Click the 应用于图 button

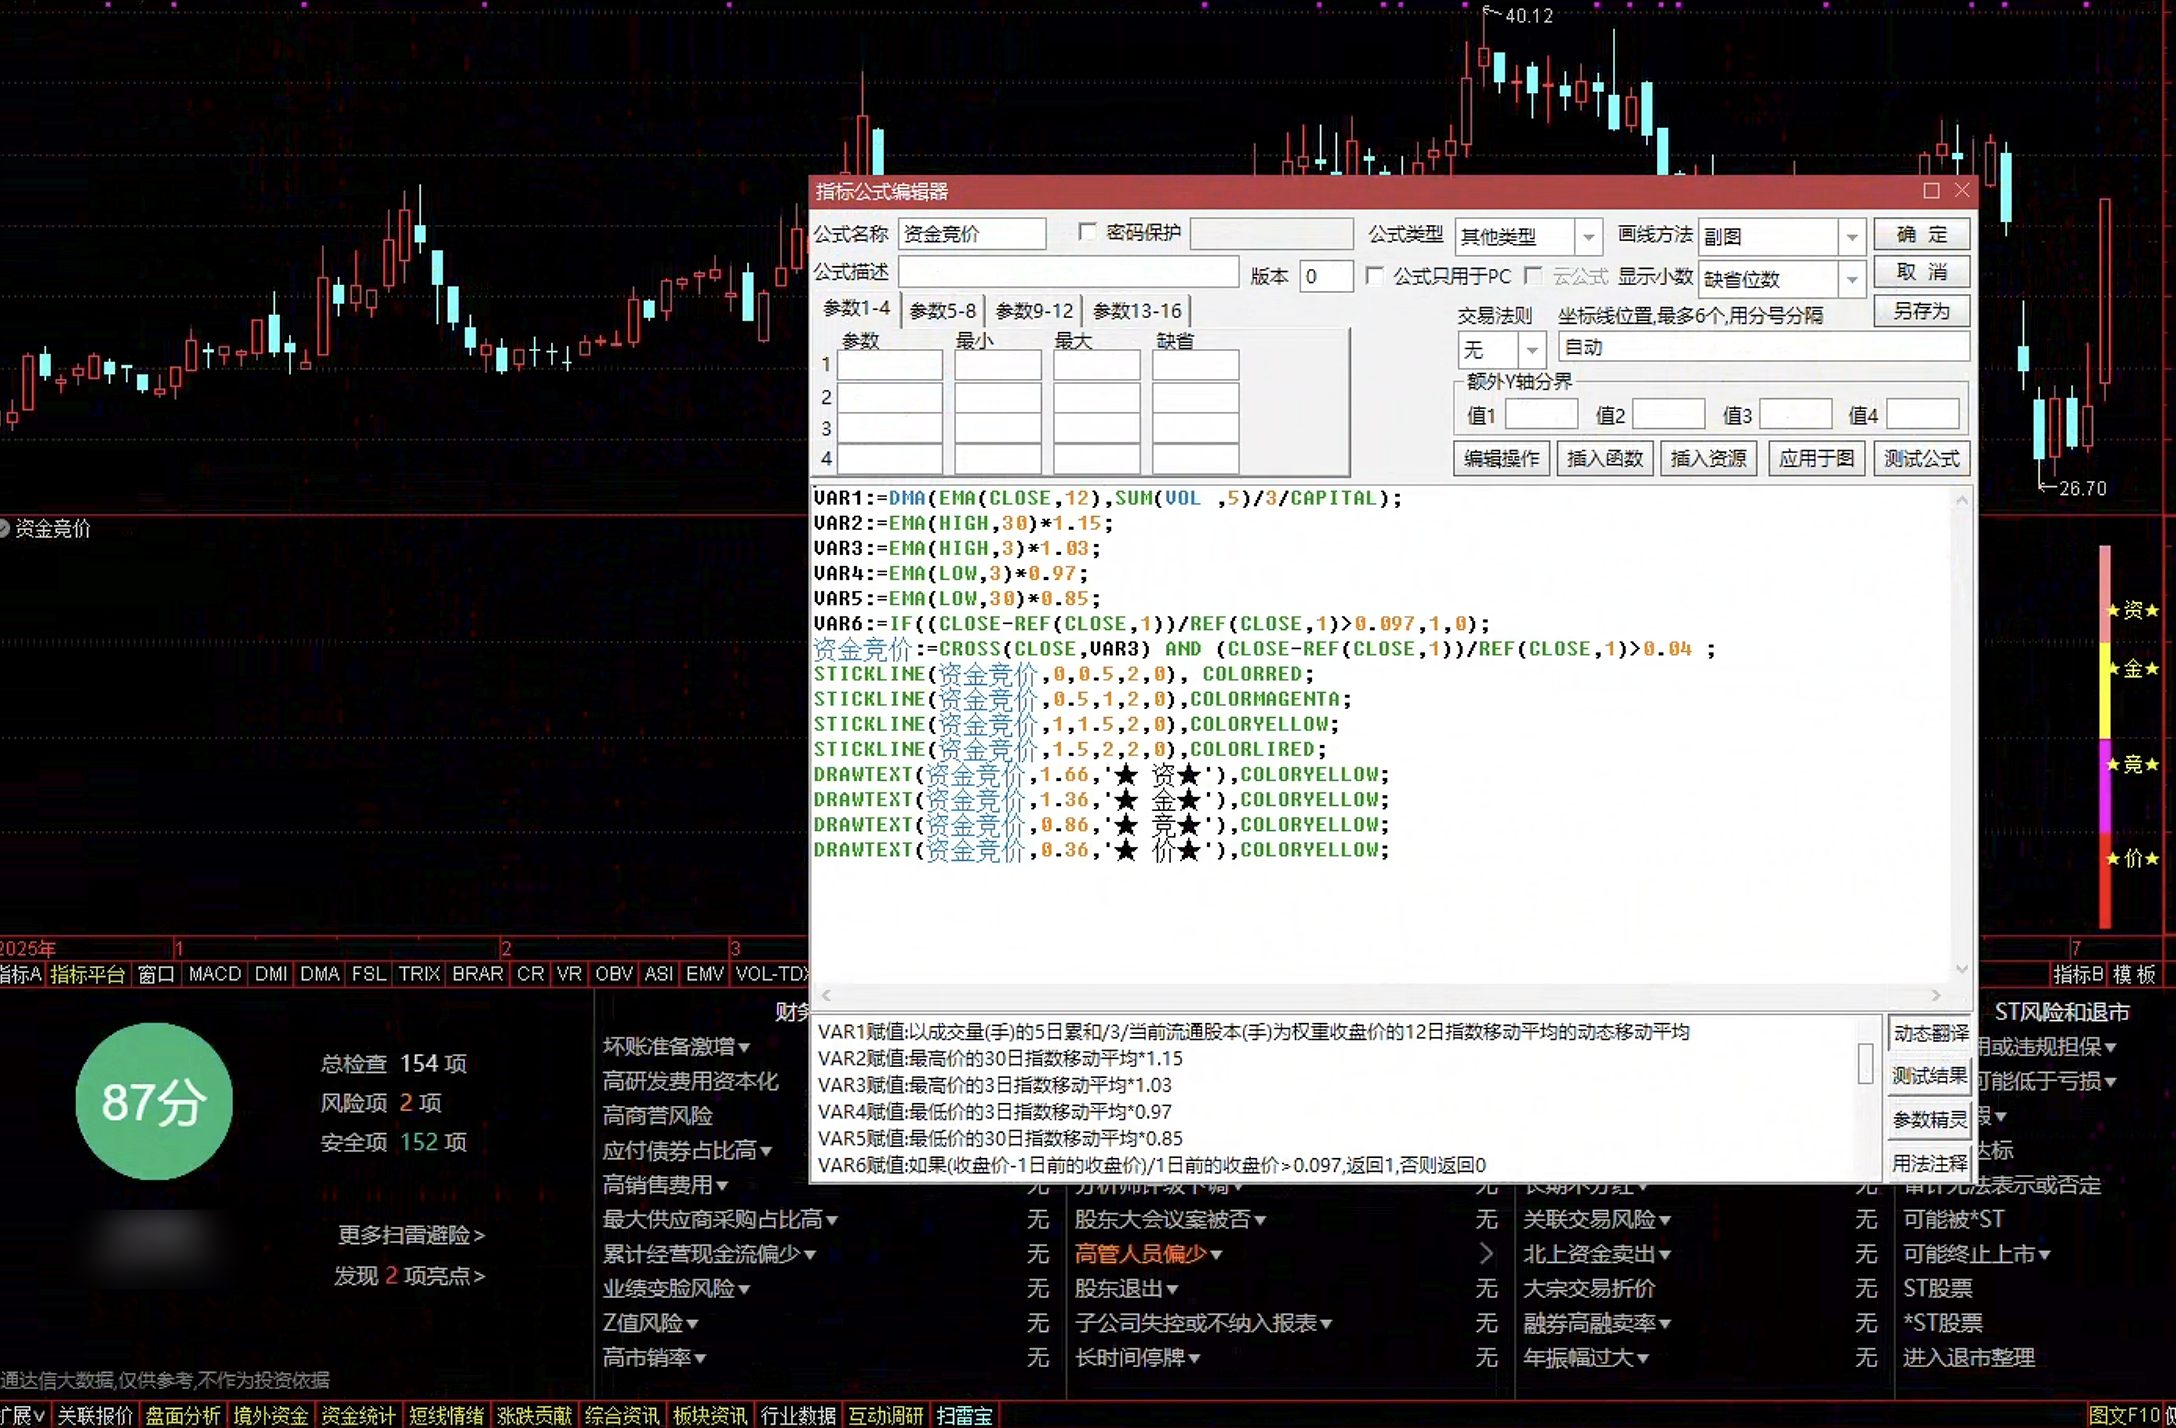coord(1815,458)
